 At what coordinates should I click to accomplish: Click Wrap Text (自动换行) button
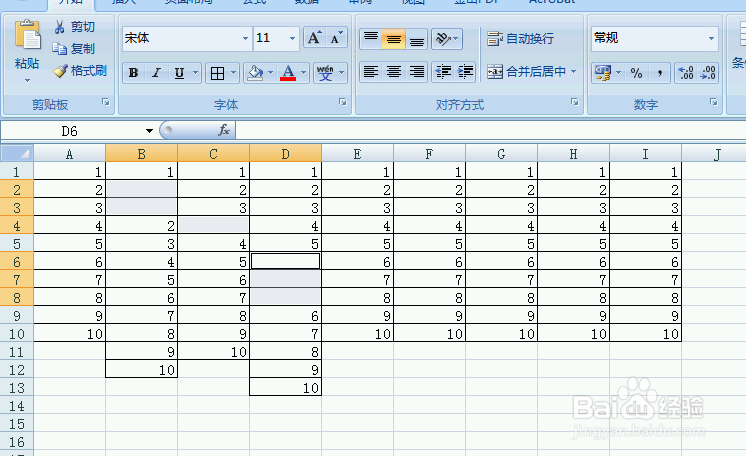coord(520,39)
